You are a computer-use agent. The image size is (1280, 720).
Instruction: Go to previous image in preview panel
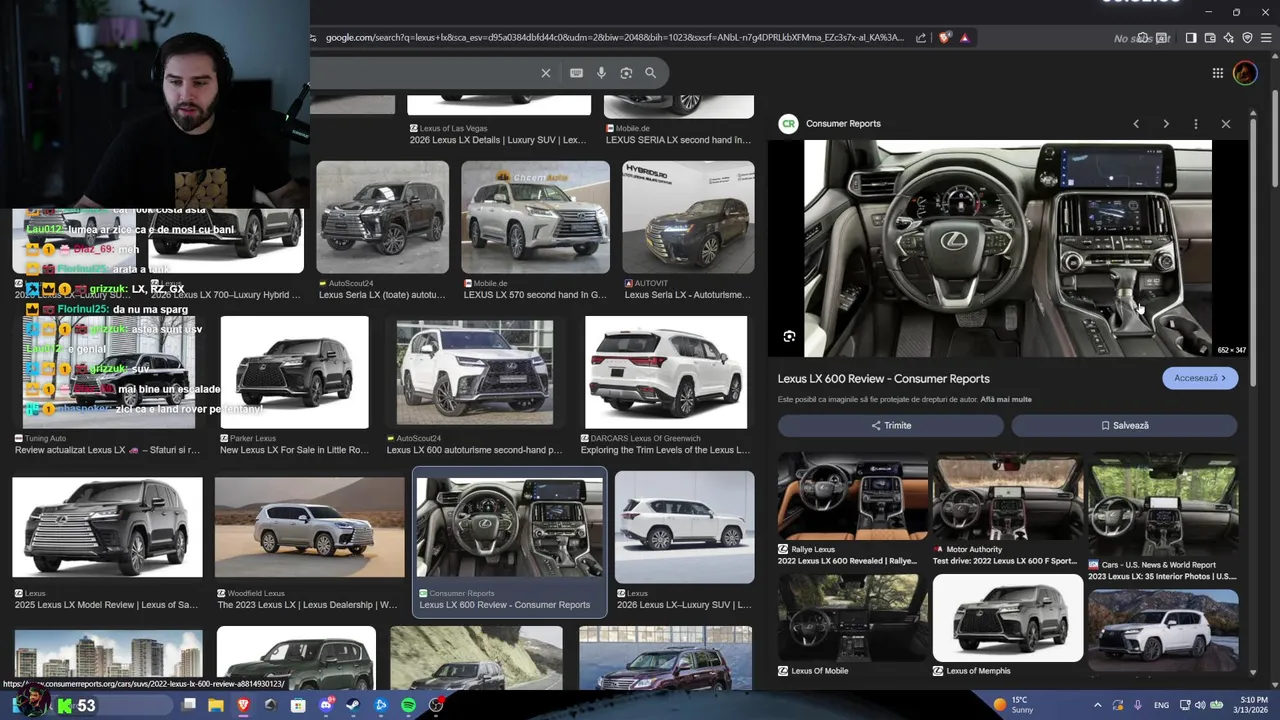[1136, 124]
